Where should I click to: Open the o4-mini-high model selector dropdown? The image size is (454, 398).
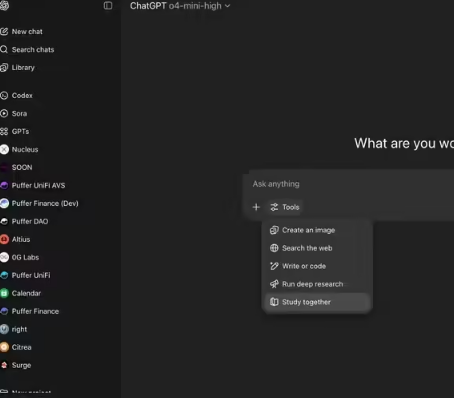click(x=180, y=6)
